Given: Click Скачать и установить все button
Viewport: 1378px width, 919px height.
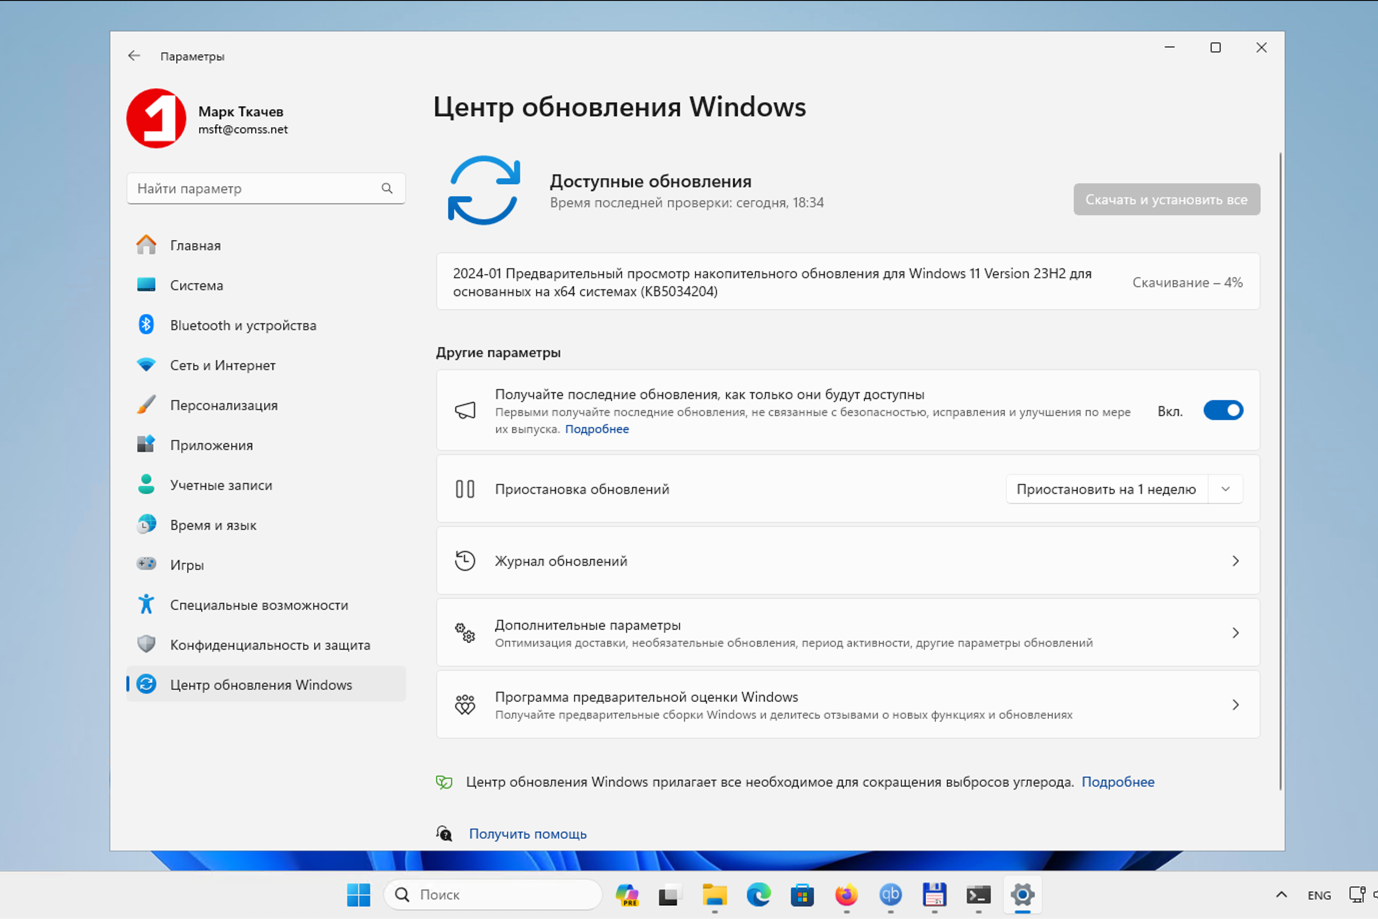Looking at the screenshot, I should (1166, 199).
